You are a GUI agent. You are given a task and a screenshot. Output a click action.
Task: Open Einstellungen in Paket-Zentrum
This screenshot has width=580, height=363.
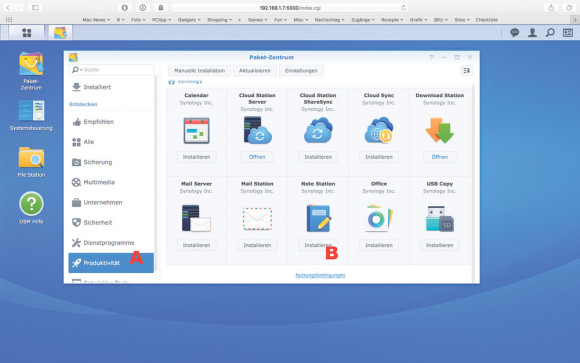(x=301, y=71)
